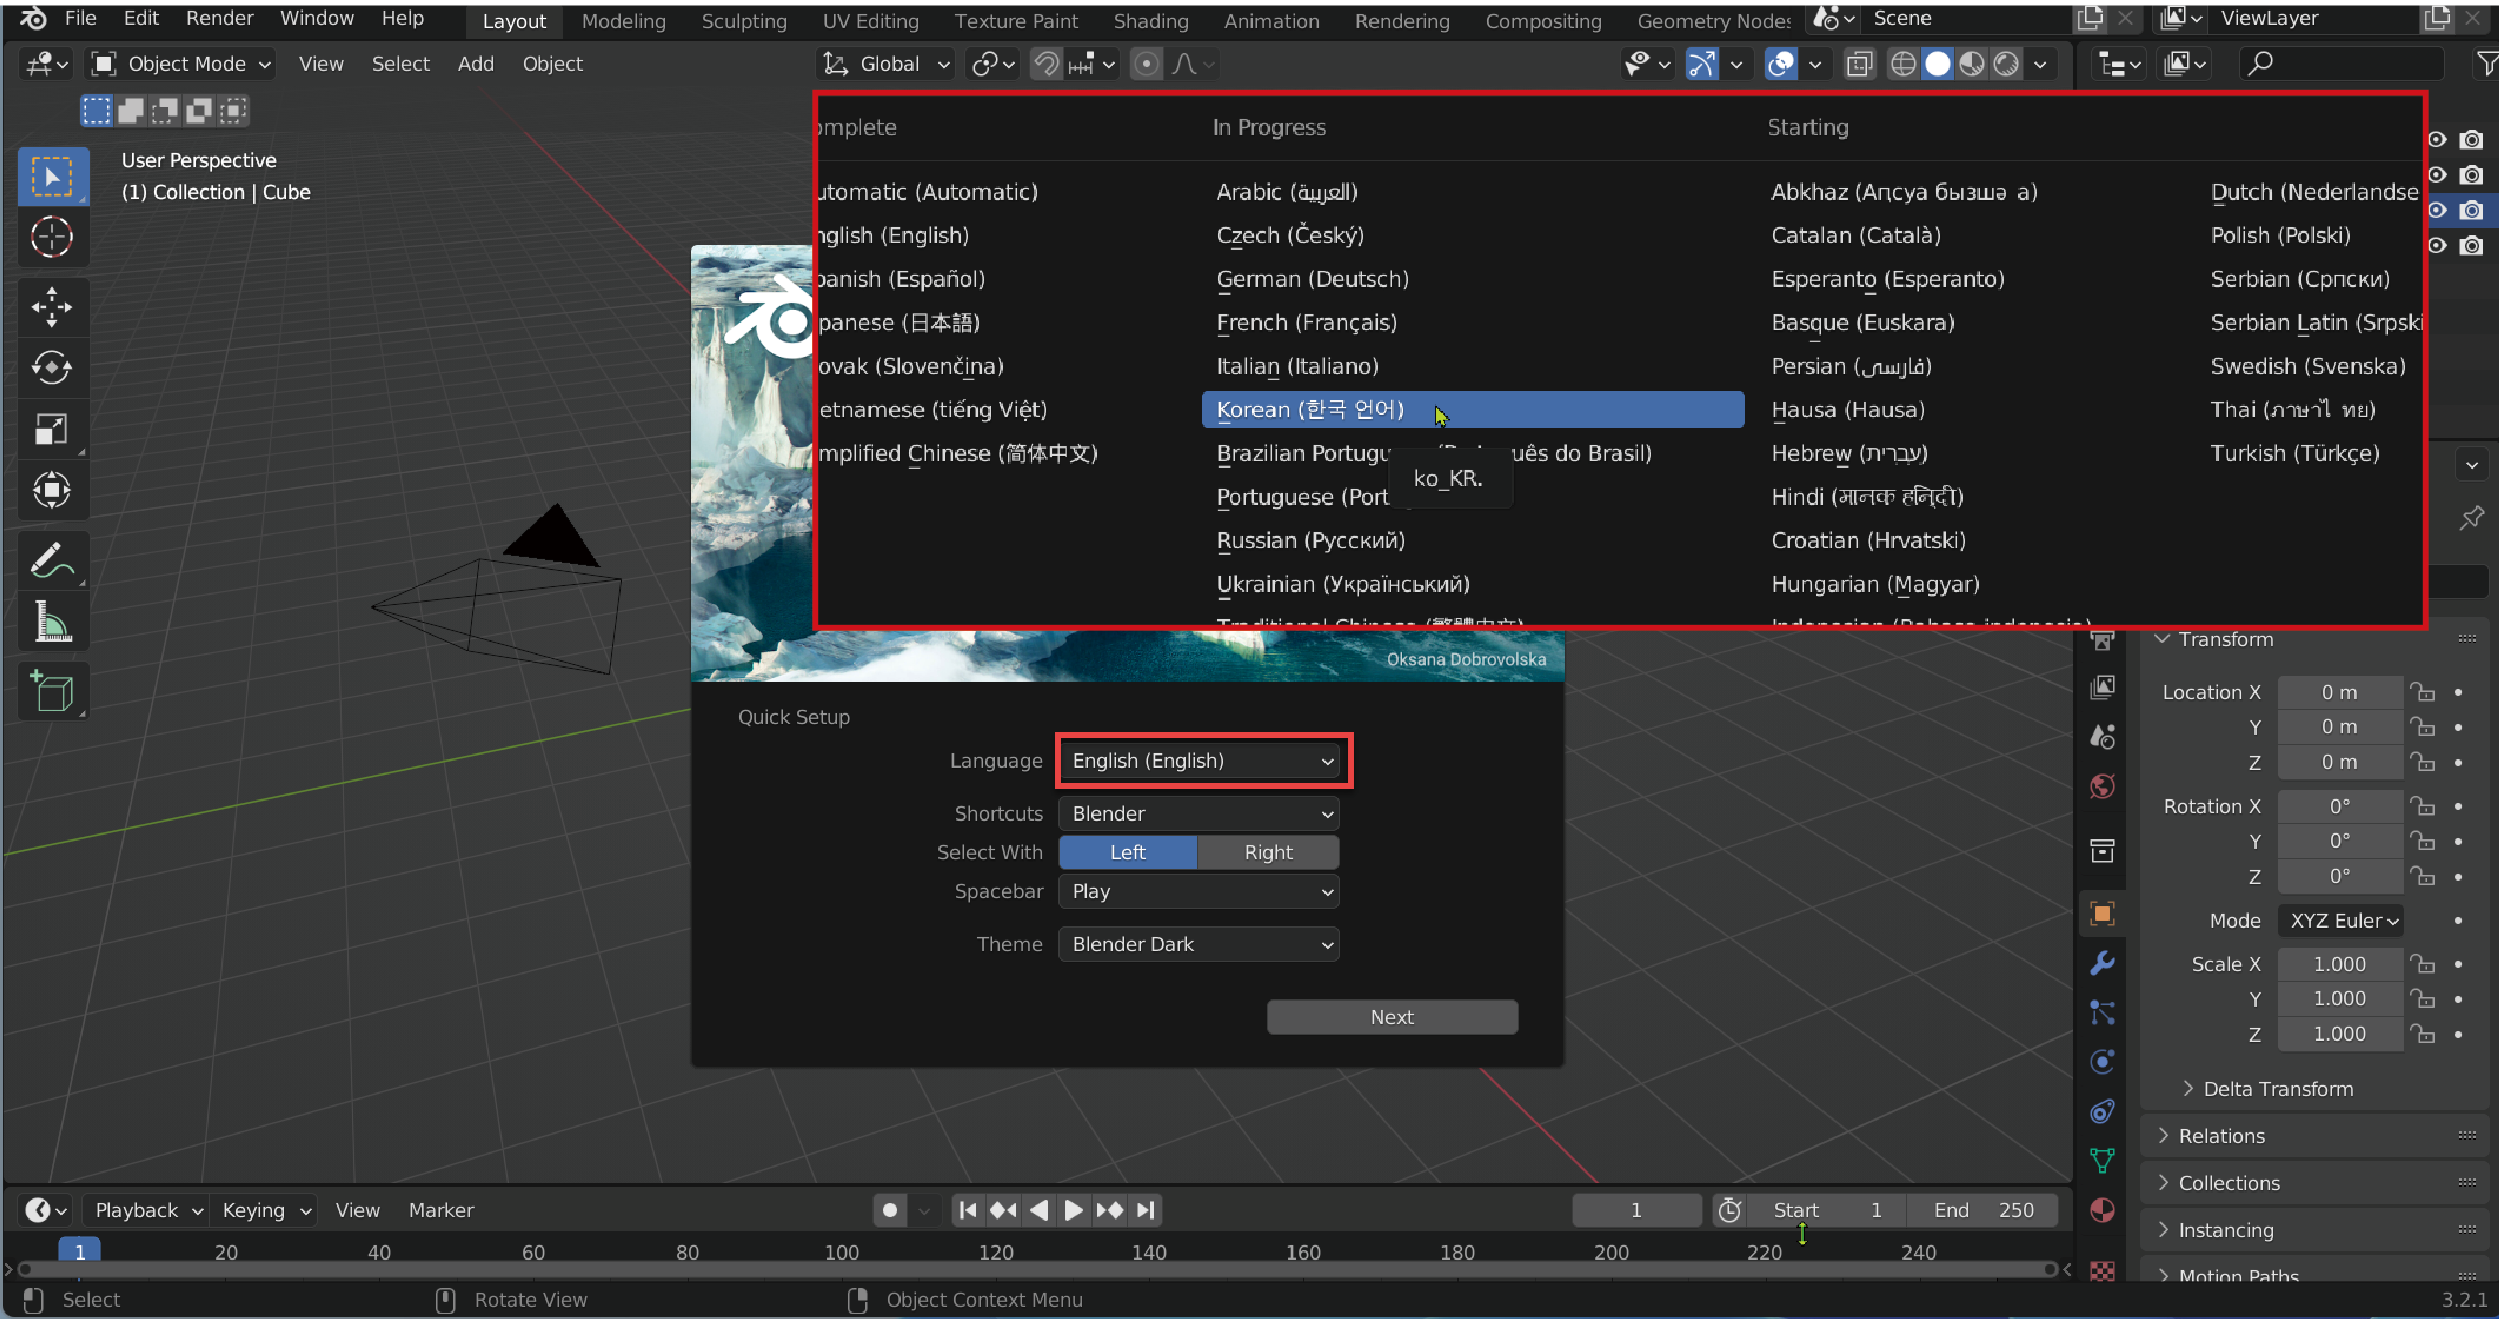Viewport: 2499px width, 1319px height.
Task: Select the Add Cube tool
Action: tap(52, 691)
